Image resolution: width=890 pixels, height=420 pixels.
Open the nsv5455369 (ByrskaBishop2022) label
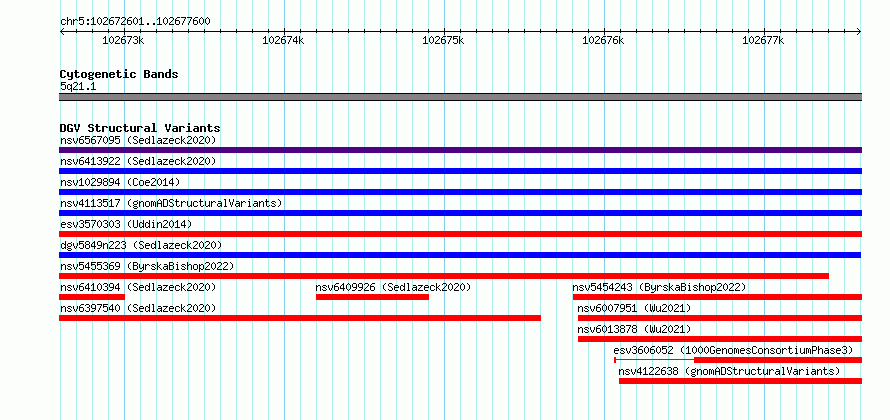point(147,266)
